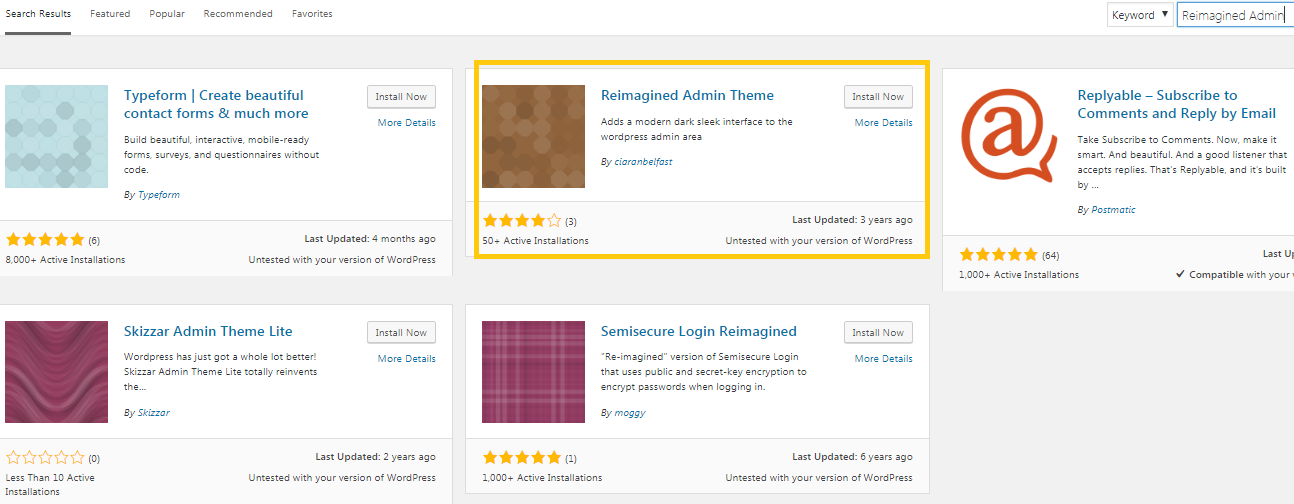This screenshot has height=504, width=1294.
Task: Click the Semisecure Login Reimagined plaid icon
Action: coord(533,372)
